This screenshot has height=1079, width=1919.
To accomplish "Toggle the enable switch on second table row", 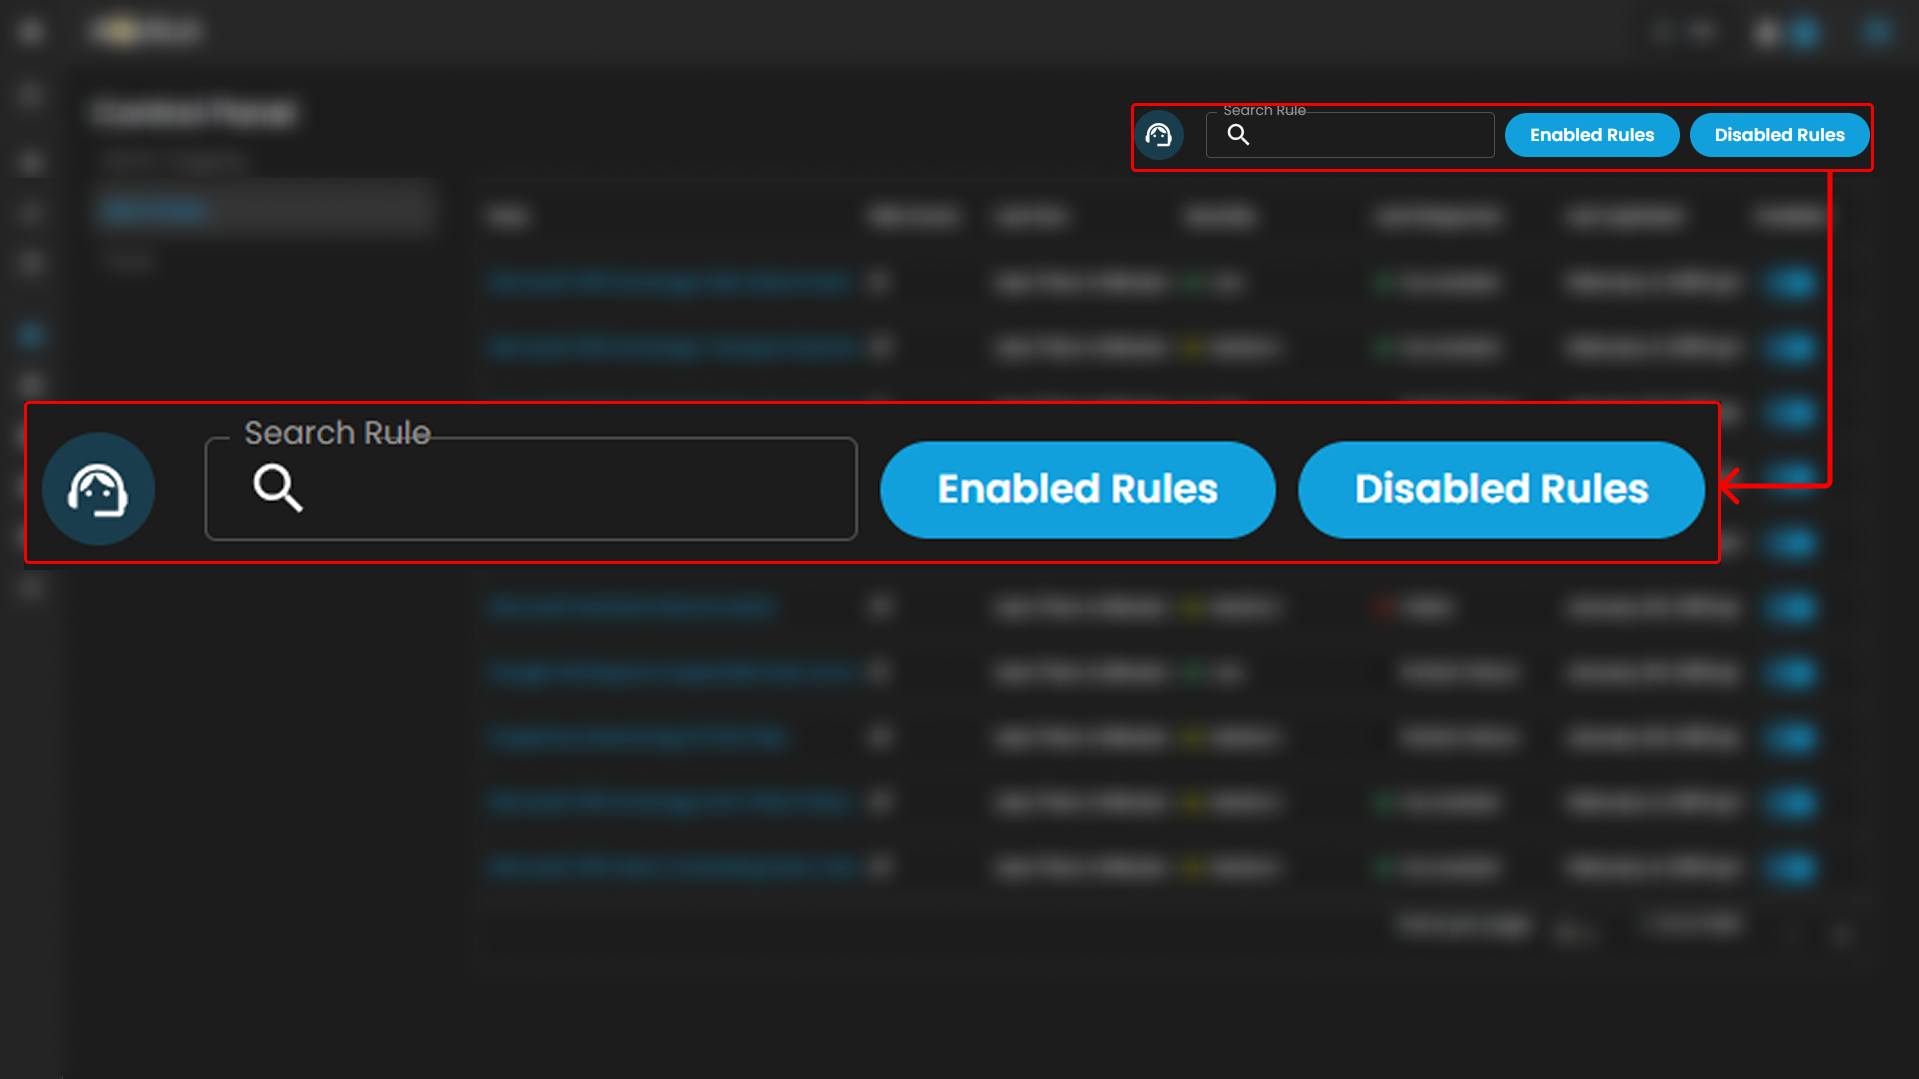I will click(x=1792, y=348).
